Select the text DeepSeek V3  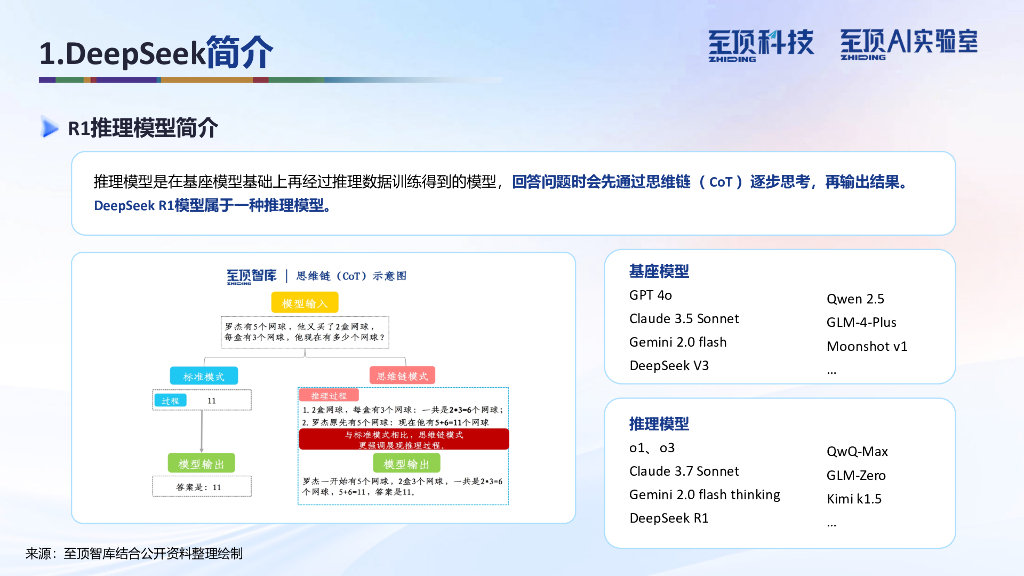[669, 366]
